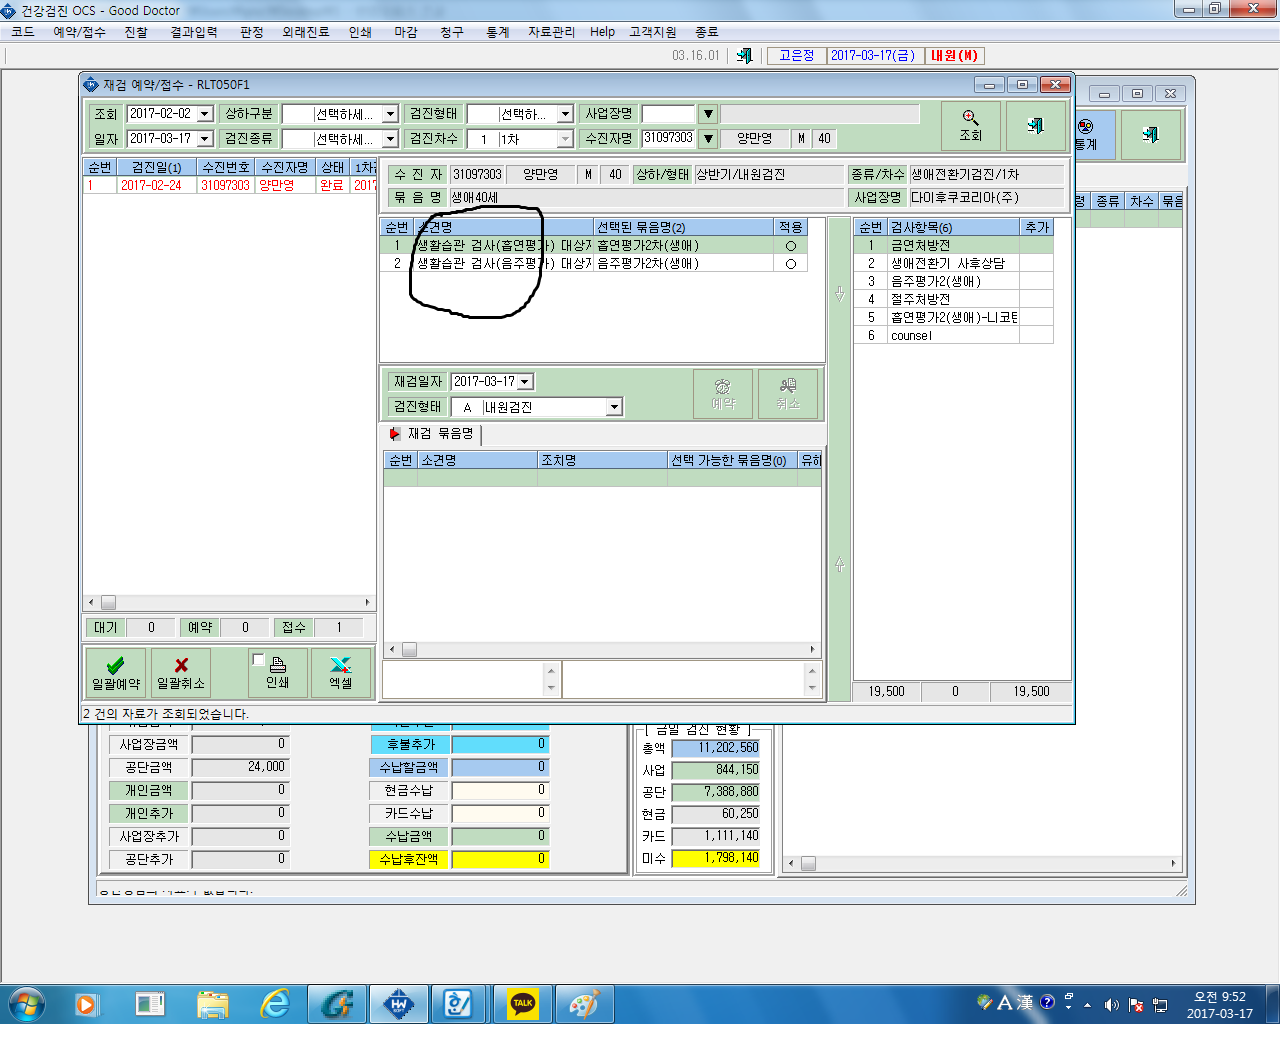Click the exit icon in the main toolbar
Image resolution: width=1280 pixels, height=1060 pixels.
point(744,56)
